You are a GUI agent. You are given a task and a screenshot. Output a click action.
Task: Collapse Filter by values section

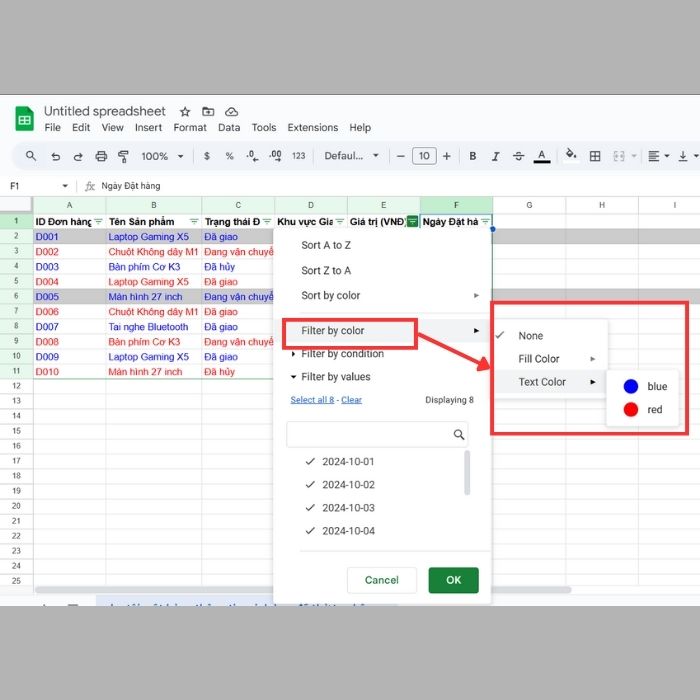(x=331, y=377)
